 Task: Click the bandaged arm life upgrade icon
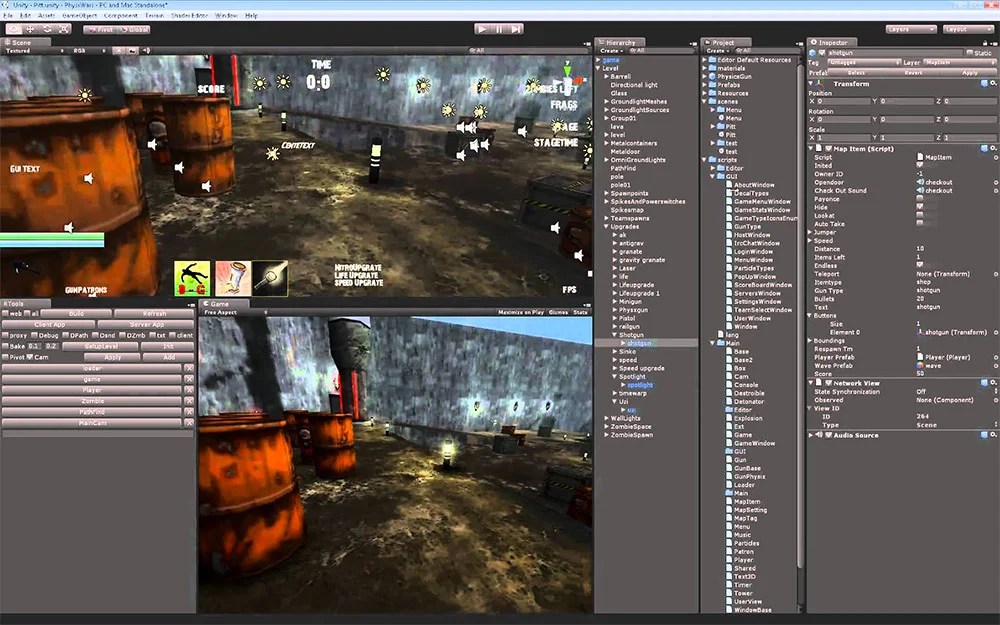point(233,278)
